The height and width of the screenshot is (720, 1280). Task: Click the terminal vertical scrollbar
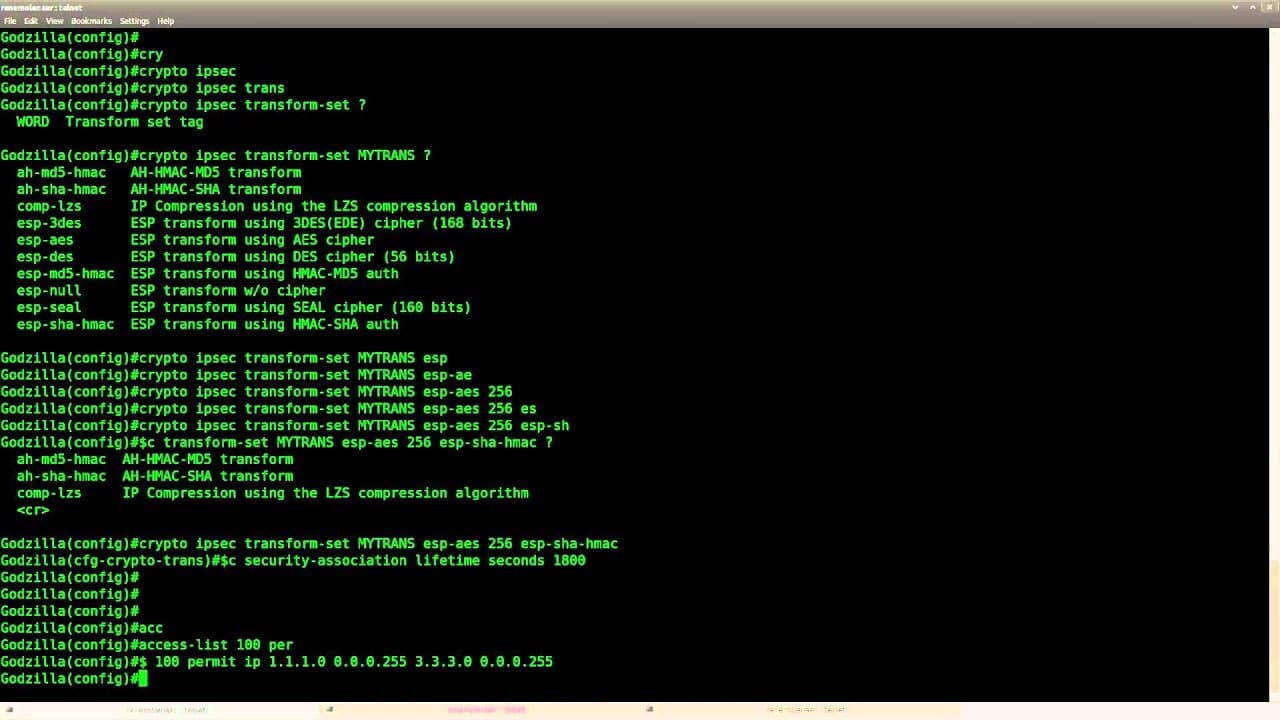pyautogui.click(x=1274, y=360)
